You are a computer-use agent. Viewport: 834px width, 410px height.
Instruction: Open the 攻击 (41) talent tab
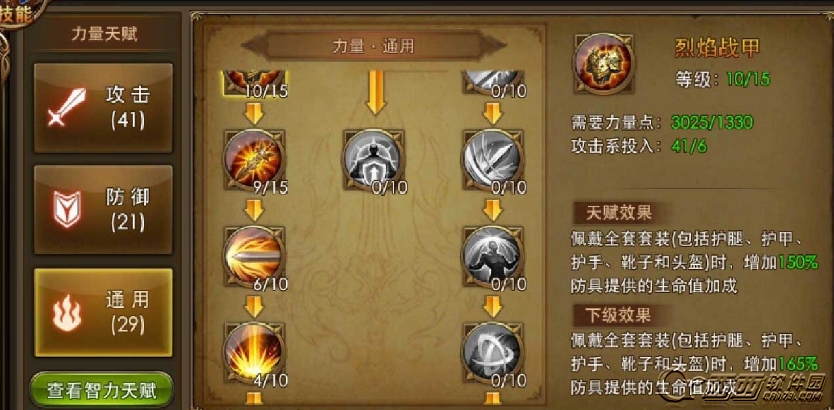pyautogui.click(x=103, y=108)
